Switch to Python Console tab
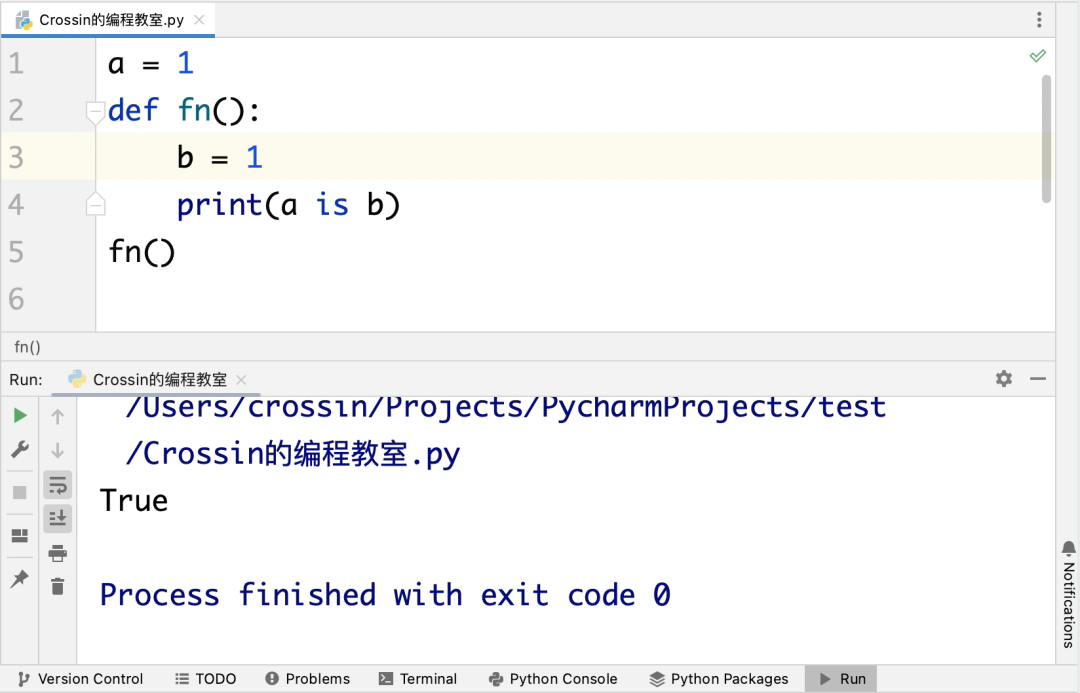This screenshot has width=1080, height=693. tap(553, 679)
